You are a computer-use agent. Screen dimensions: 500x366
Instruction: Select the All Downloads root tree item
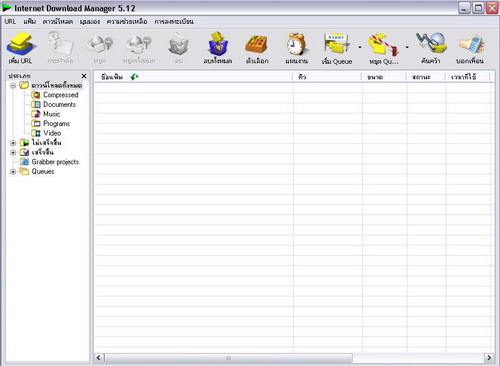(x=57, y=85)
